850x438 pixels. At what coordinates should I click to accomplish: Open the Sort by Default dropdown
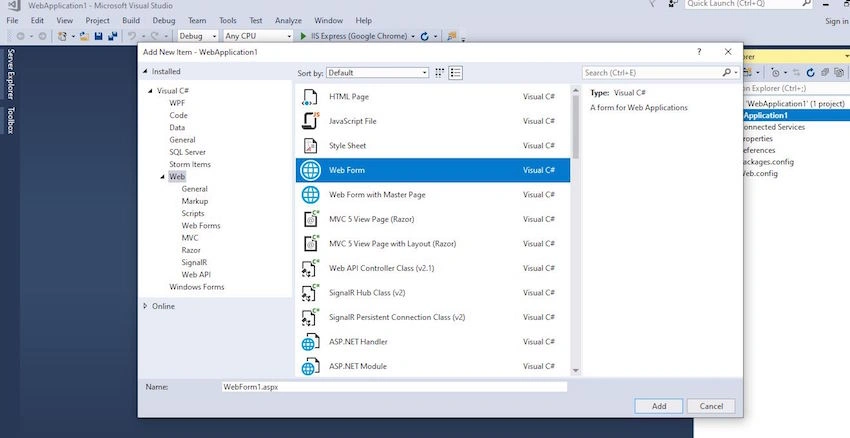click(x=377, y=73)
